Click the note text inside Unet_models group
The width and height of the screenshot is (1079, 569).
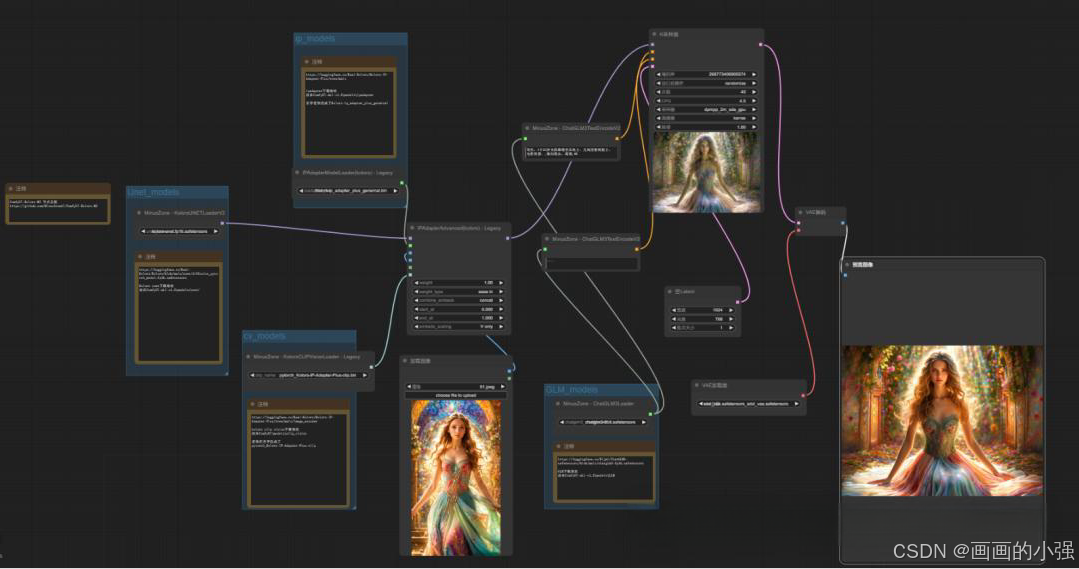178,313
